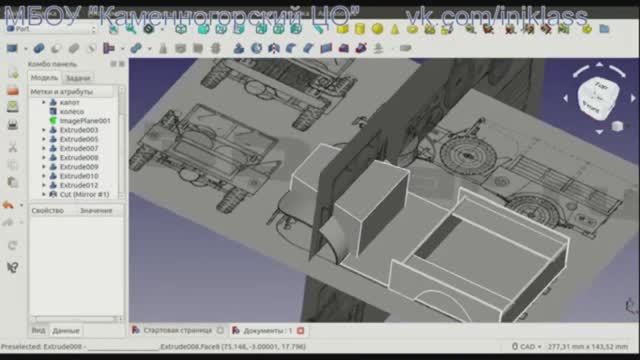Select the Mirror tool icon

click(x=273, y=49)
